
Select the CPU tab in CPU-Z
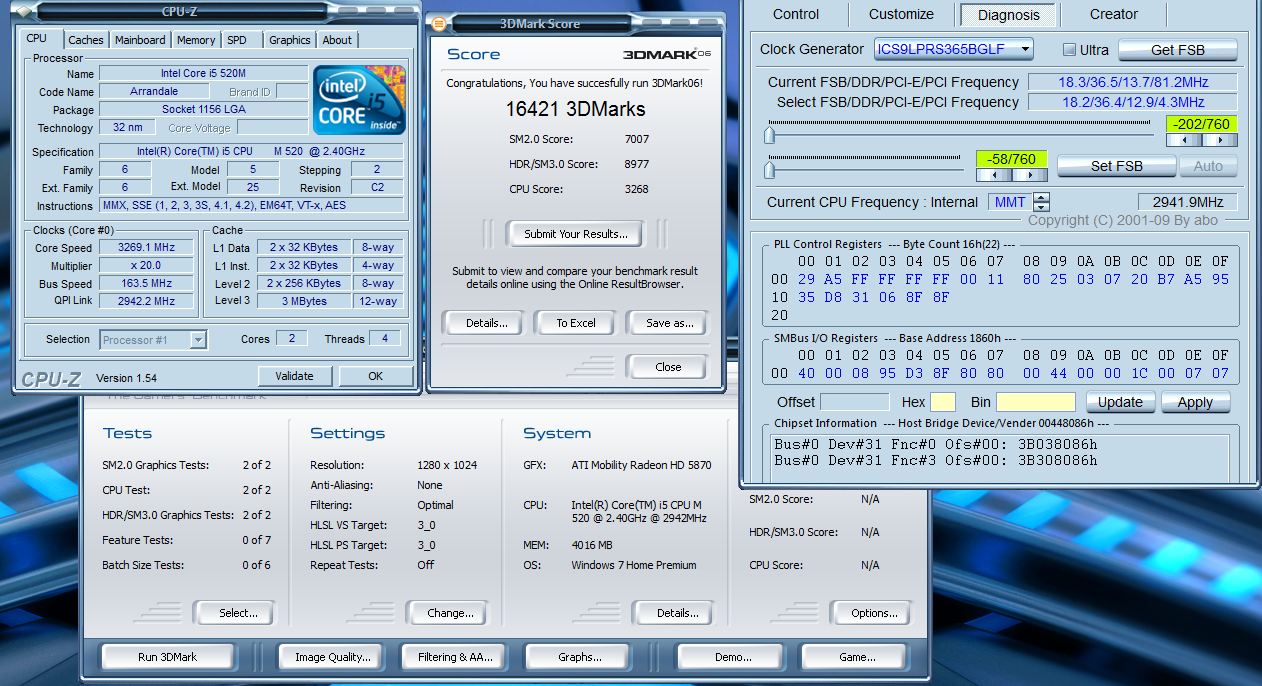37,38
